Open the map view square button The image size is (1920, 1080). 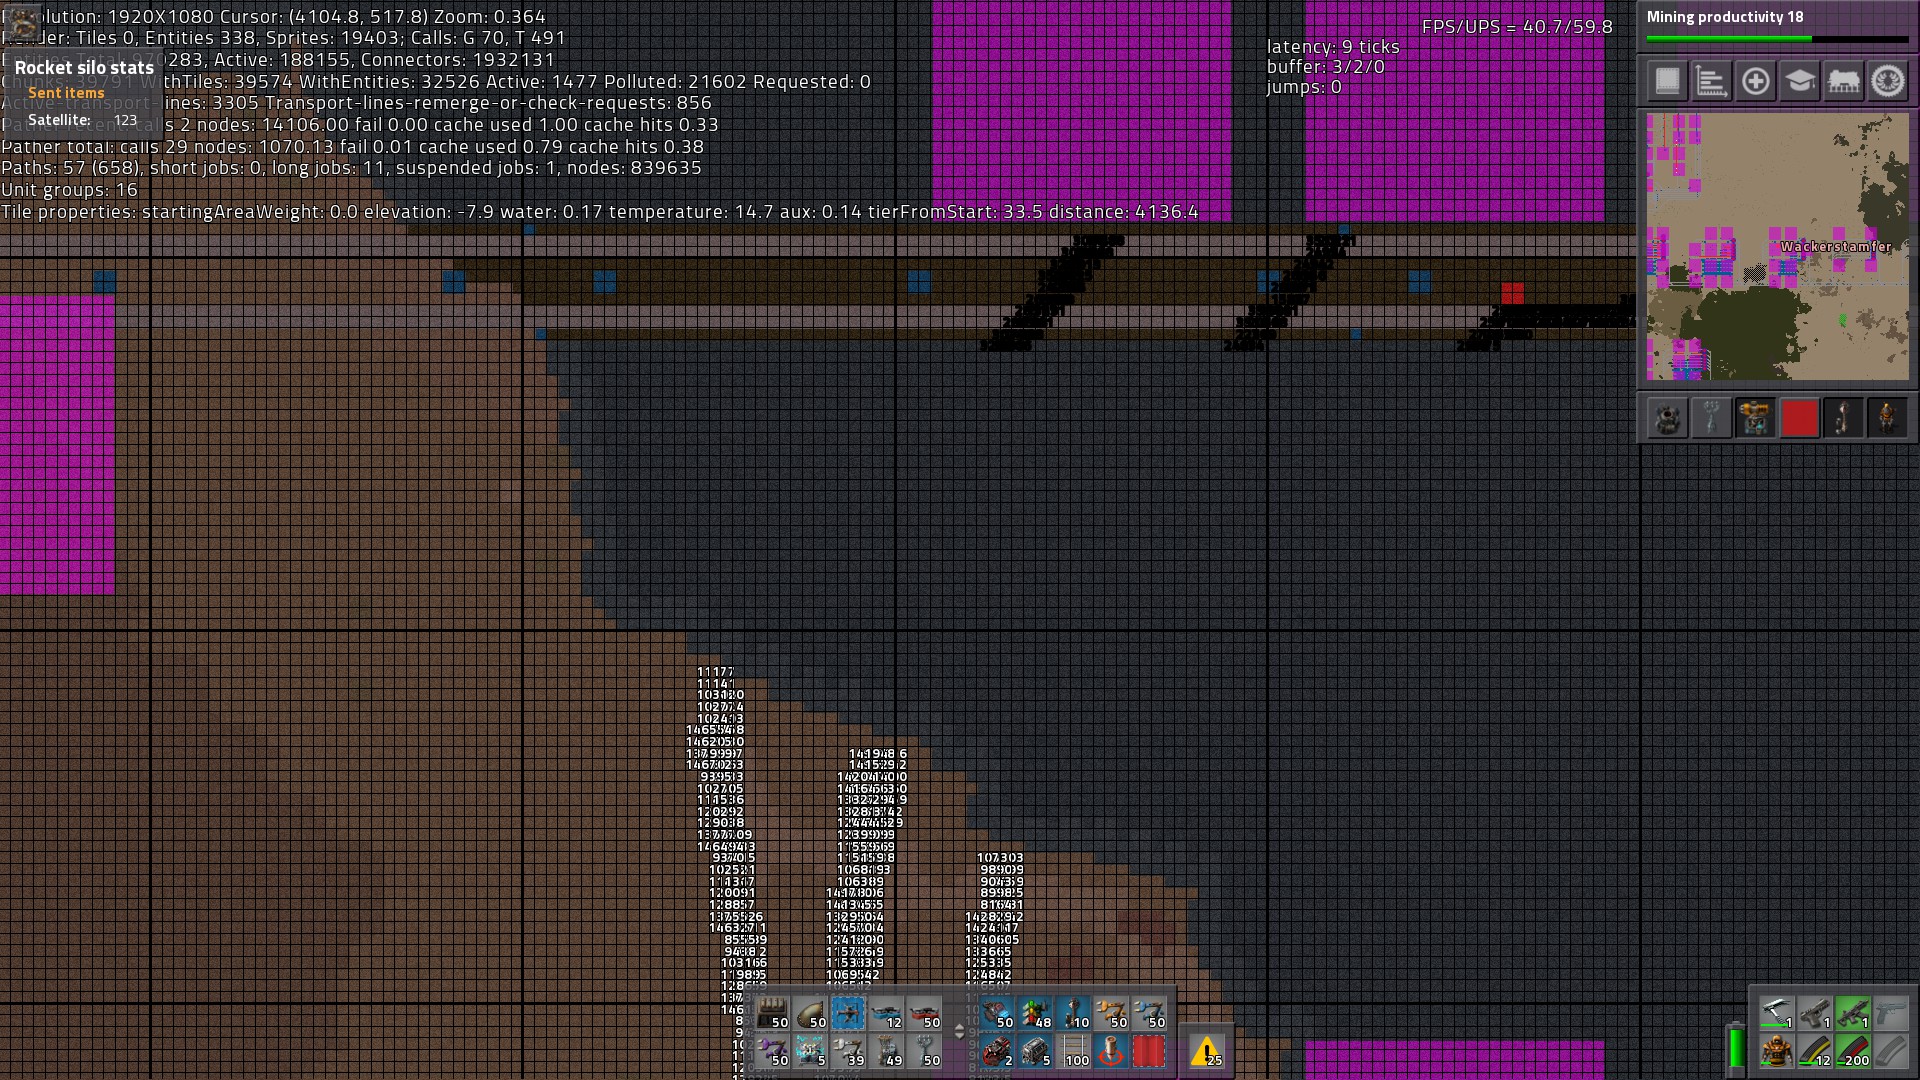point(1667,81)
